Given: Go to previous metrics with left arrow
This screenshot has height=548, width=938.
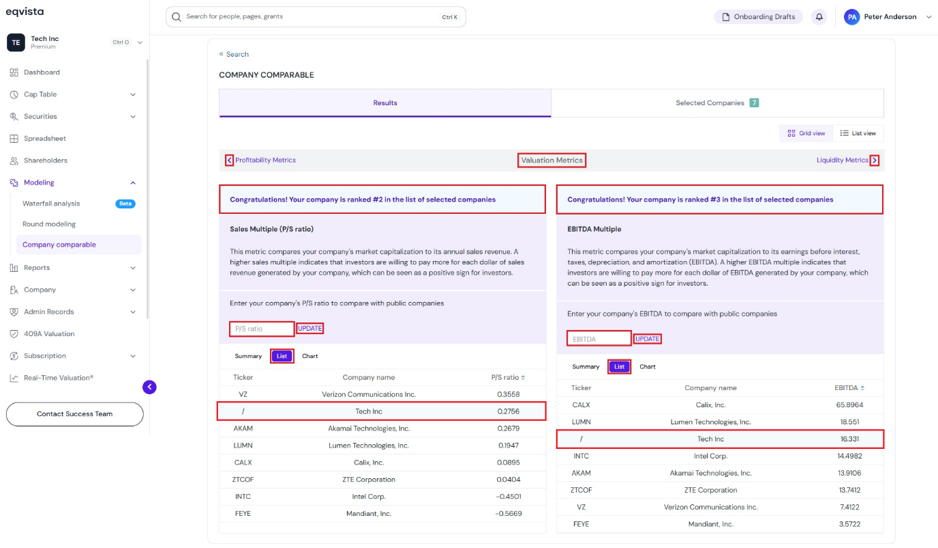Looking at the screenshot, I should pyautogui.click(x=229, y=160).
